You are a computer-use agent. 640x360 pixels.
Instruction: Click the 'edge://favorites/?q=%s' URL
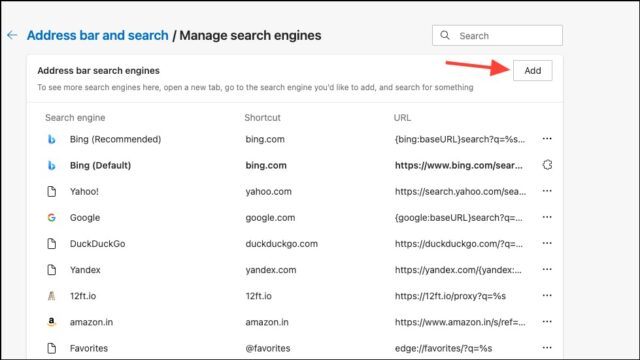click(x=443, y=348)
